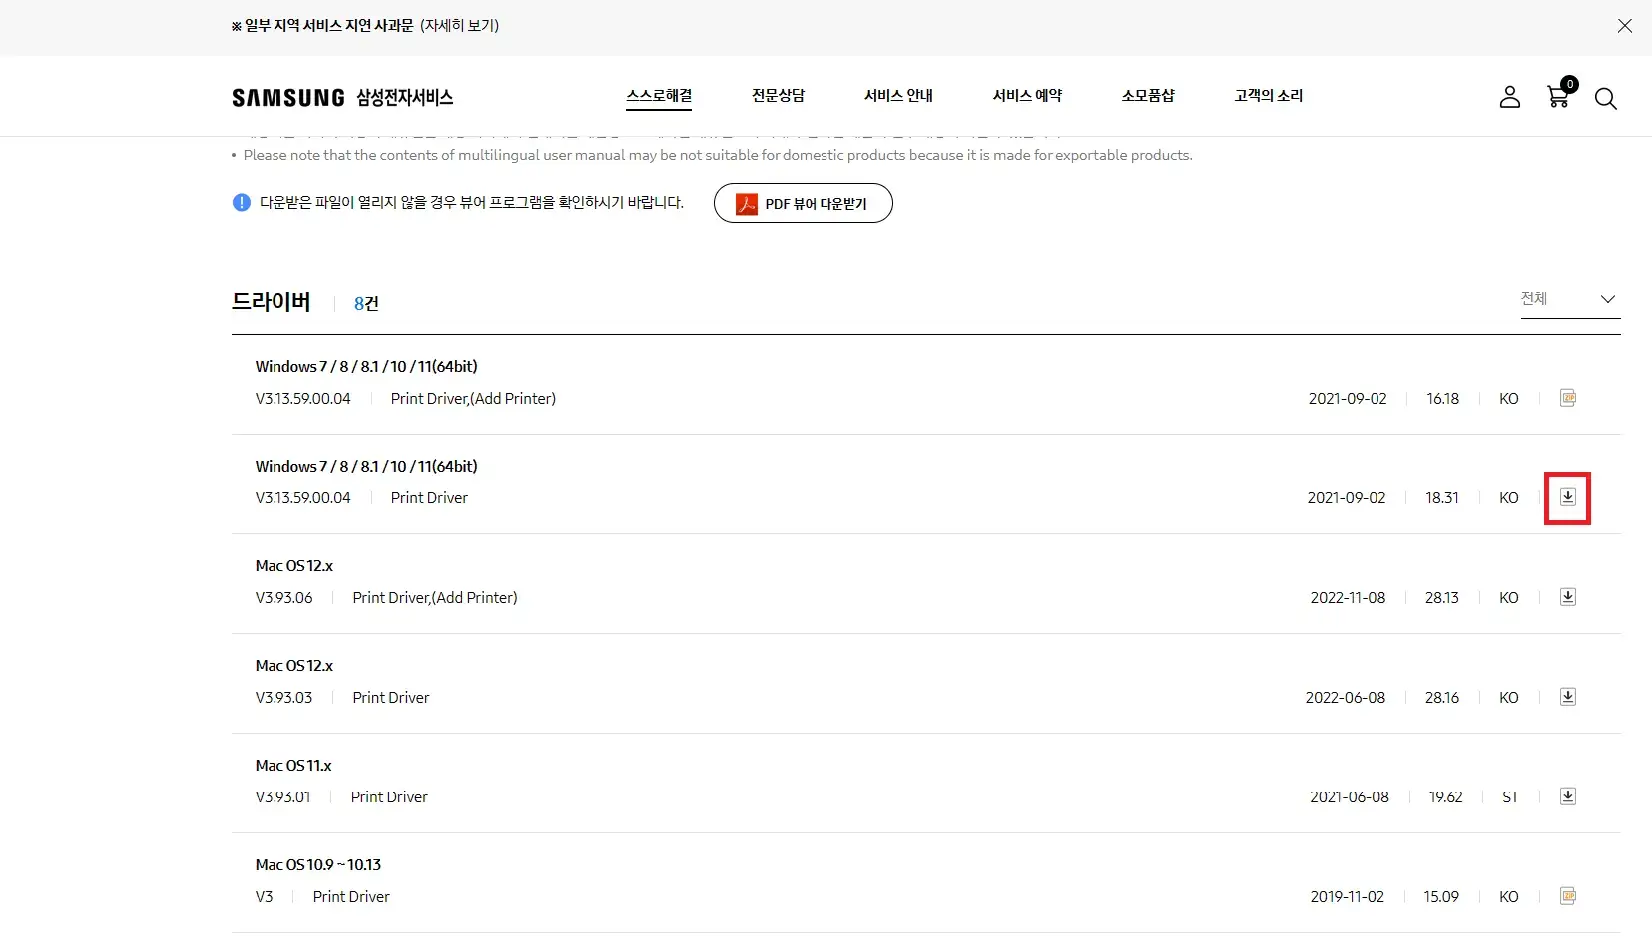Open the 고객의 소리 menu item
The height and width of the screenshot is (951, 1652).
pos(1267,95)
